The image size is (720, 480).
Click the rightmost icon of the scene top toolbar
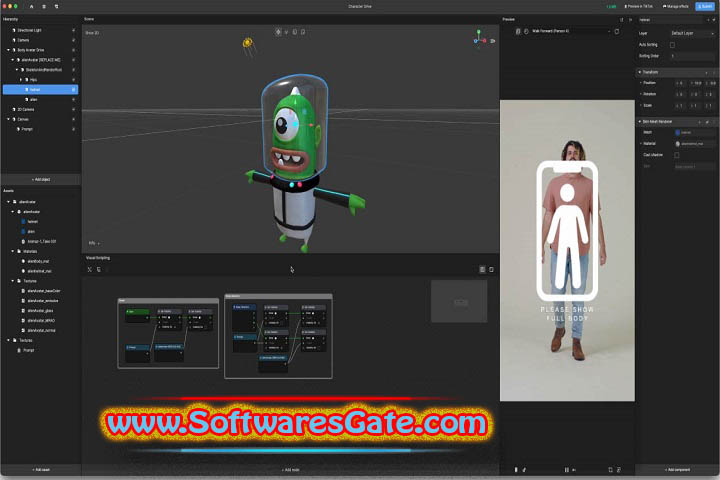pyautogui.click(x=303, y=32)
